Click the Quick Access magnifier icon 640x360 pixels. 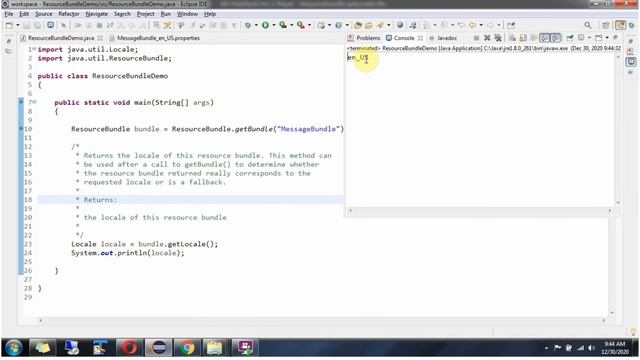click(x=587, y=25)
